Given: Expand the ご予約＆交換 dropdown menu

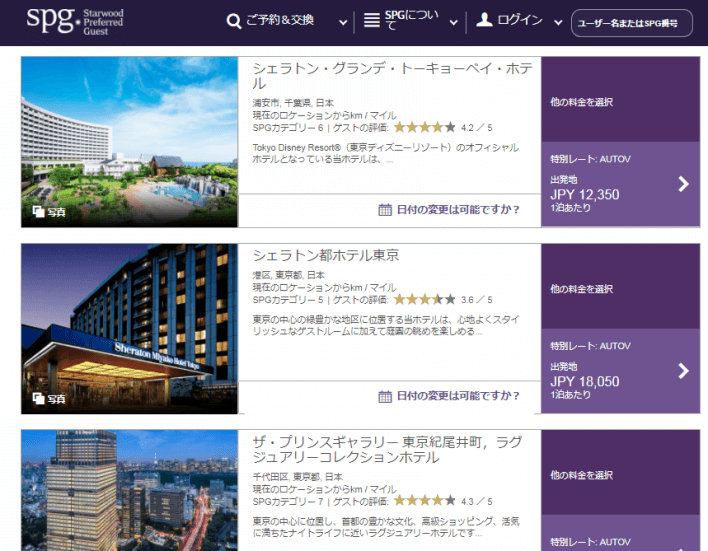Looking at the screenshot, I should [344, 22].
